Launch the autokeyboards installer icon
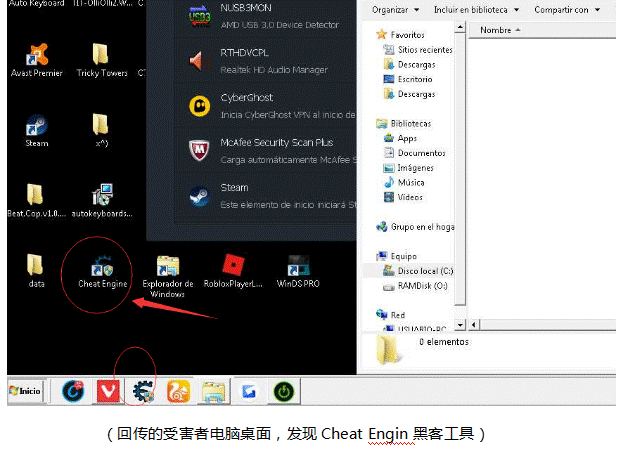This screenshot has width=623, height=456. pyautogui.click(x=102, y=201)
